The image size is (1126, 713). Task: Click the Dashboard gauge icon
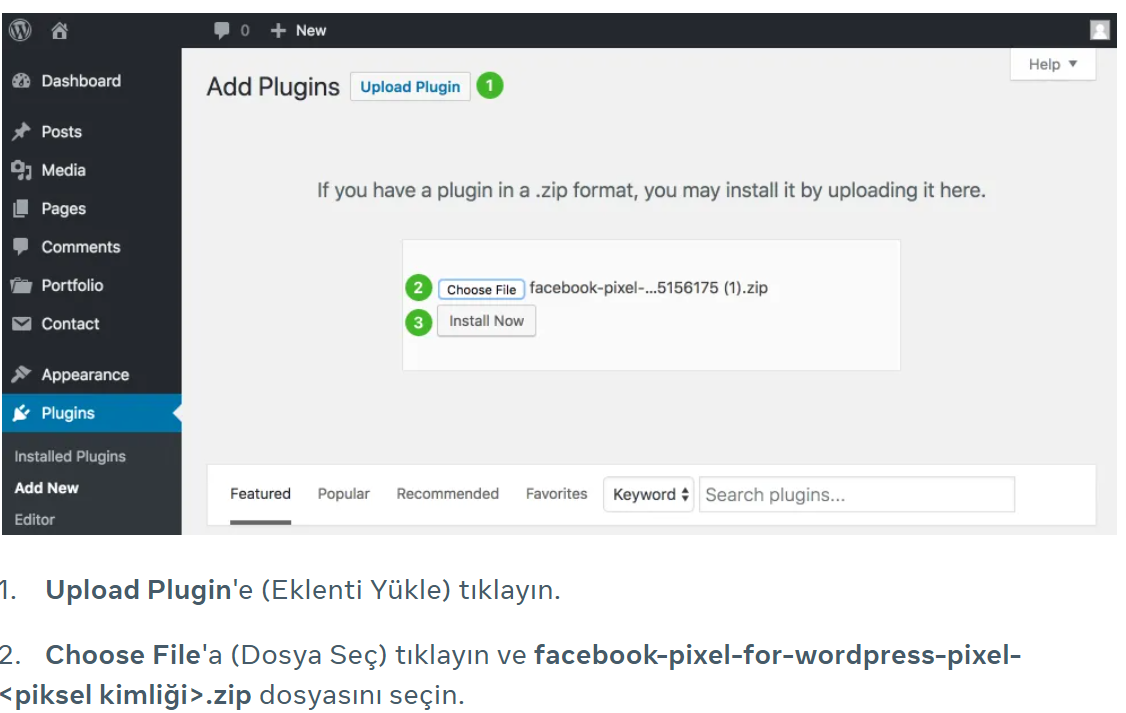[x=22, y=81]
